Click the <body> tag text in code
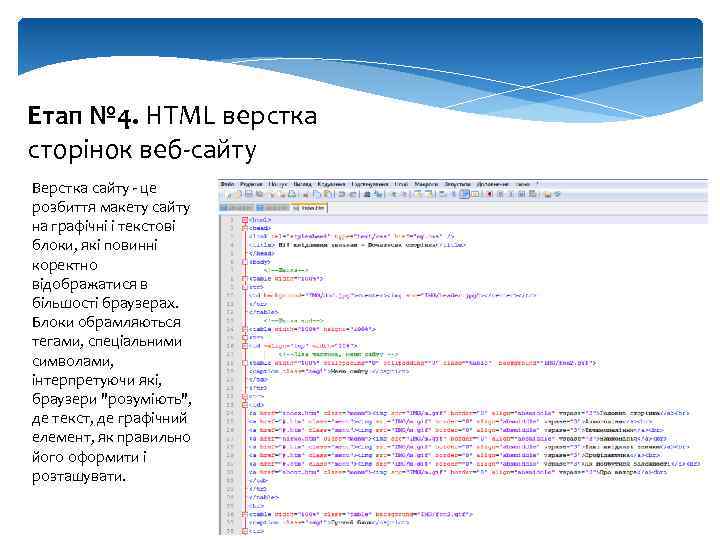 pyautogui.click(x=260, y=262)
